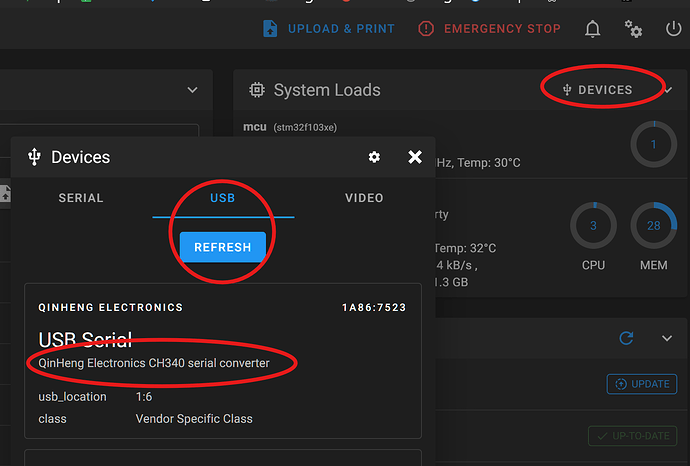Switch to the Serial tab
690x466 pixels.
pos(81,198)
